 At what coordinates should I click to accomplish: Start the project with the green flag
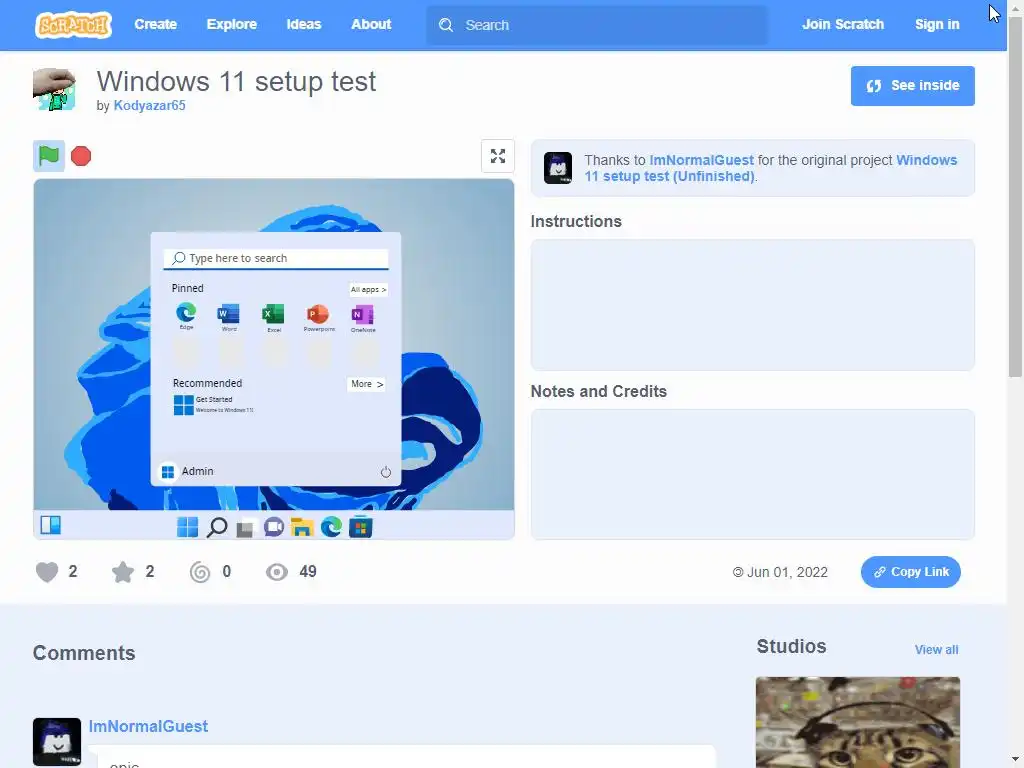49,156
